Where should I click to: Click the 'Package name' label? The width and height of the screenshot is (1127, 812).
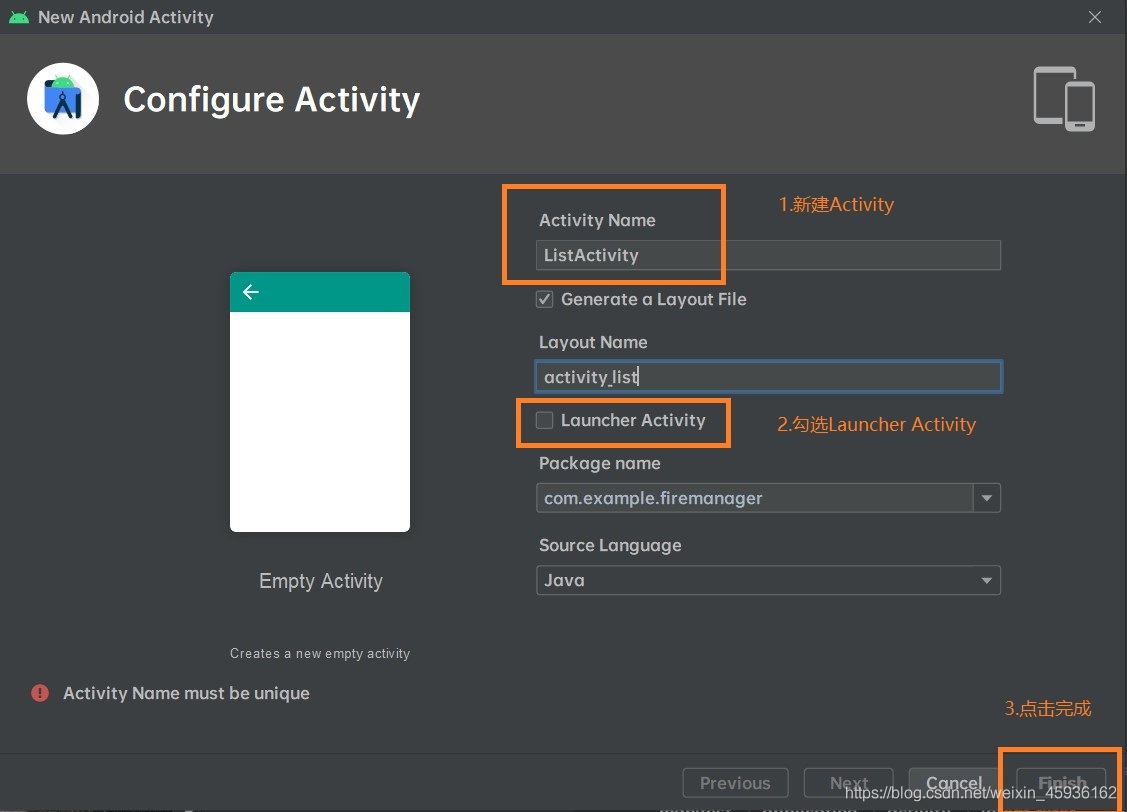pyautogui.click(x=599, y=463)
